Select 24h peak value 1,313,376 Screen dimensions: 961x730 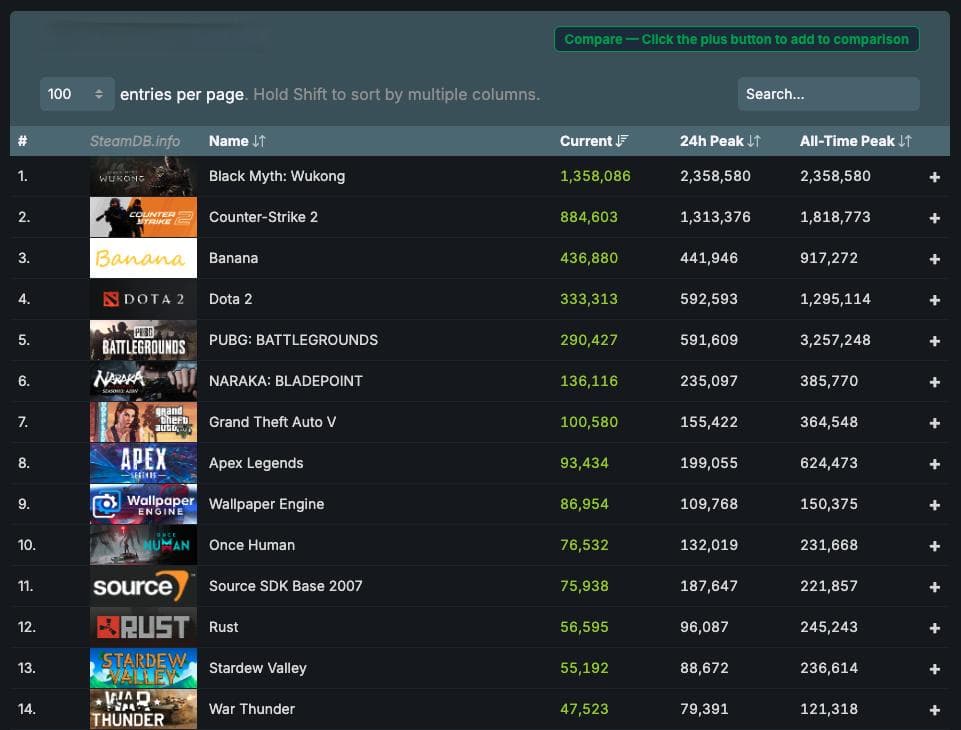point(715,217)
